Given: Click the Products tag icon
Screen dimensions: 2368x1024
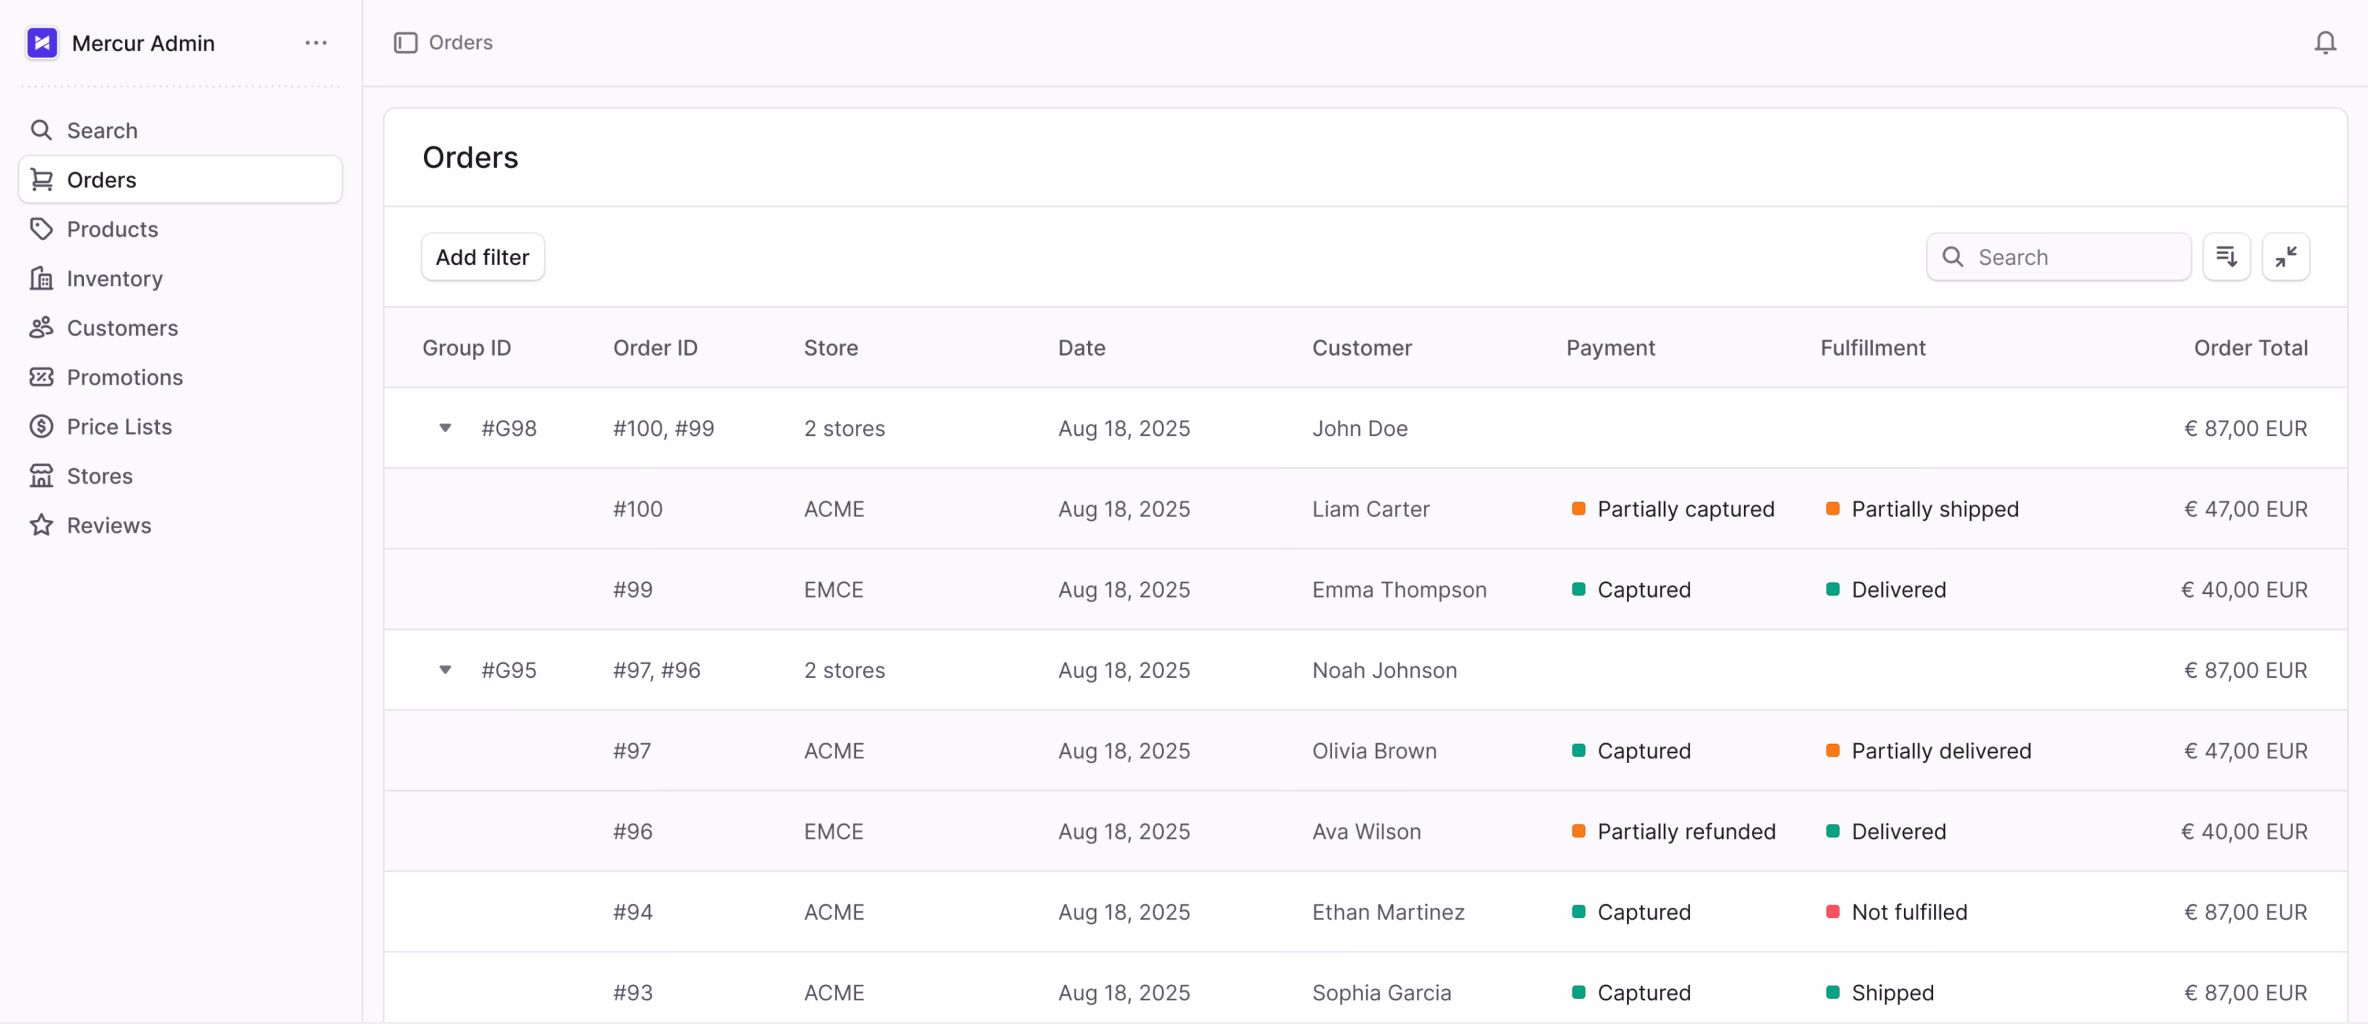Looking at the screenshot, I should tap(41, 229).
